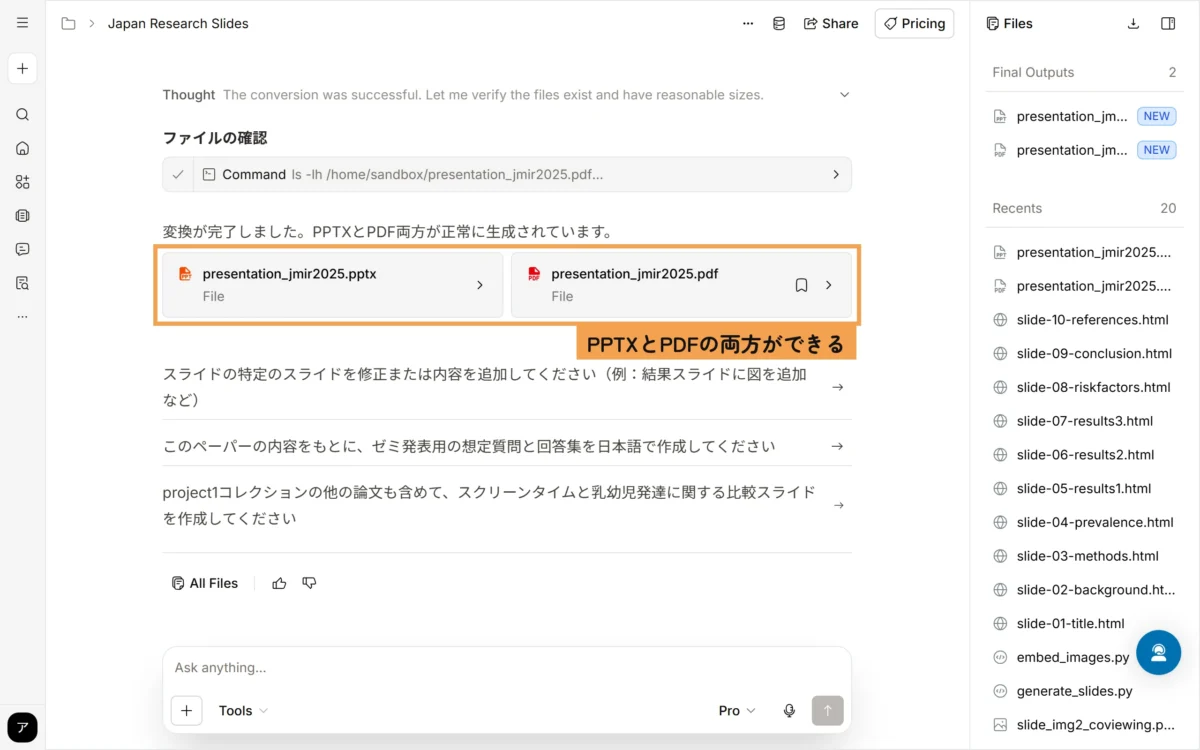Viewport: 1200px width, 750px height.
Task: Show more sidebar items via the ellipsis
Action: tap(22, 317)
